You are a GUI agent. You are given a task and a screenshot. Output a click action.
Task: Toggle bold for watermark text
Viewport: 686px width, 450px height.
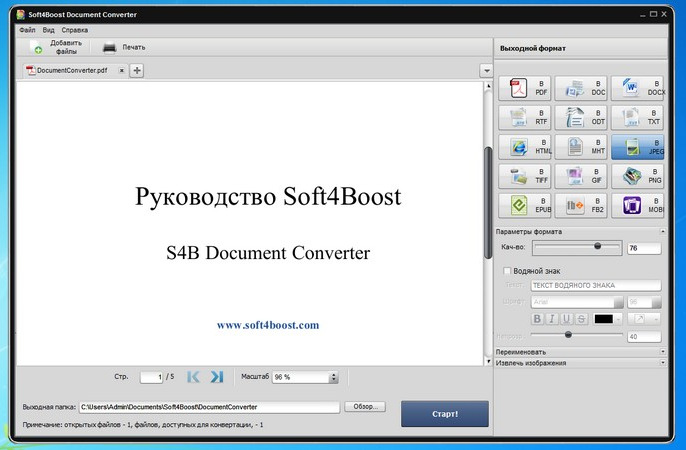point(537,319)
